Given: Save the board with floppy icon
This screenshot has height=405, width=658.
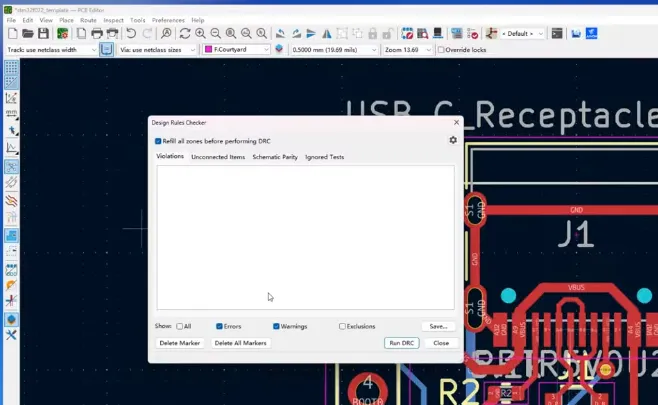Looking at the screenshot, I should pyautogui.click(x=43, y=34).
